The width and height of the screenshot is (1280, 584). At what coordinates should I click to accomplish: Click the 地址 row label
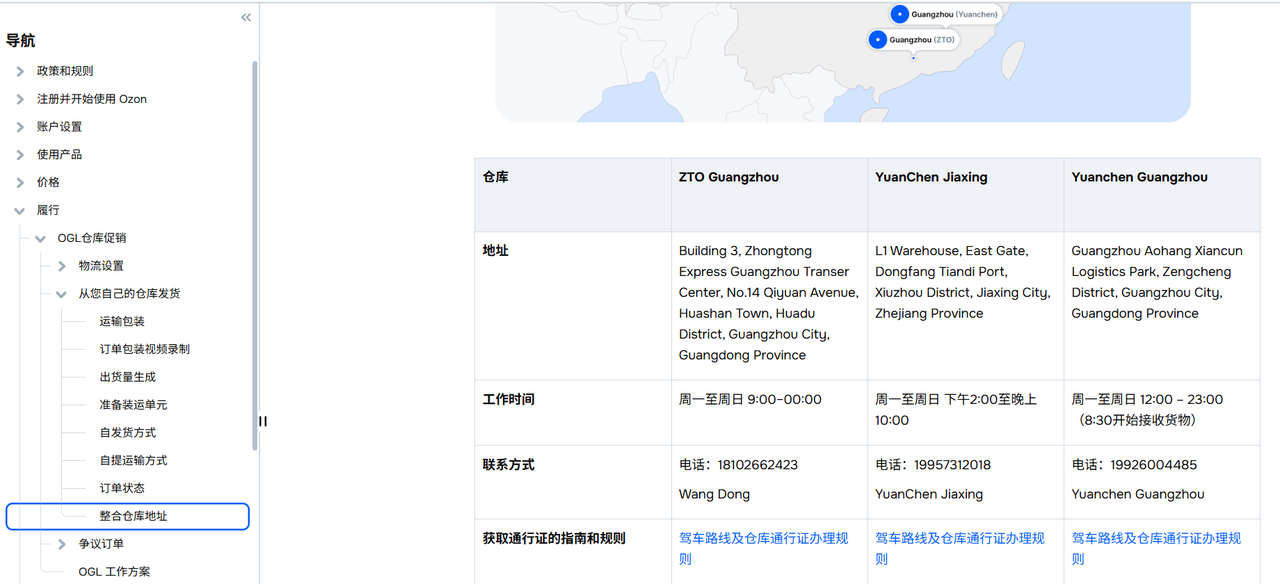coord(496,251)
